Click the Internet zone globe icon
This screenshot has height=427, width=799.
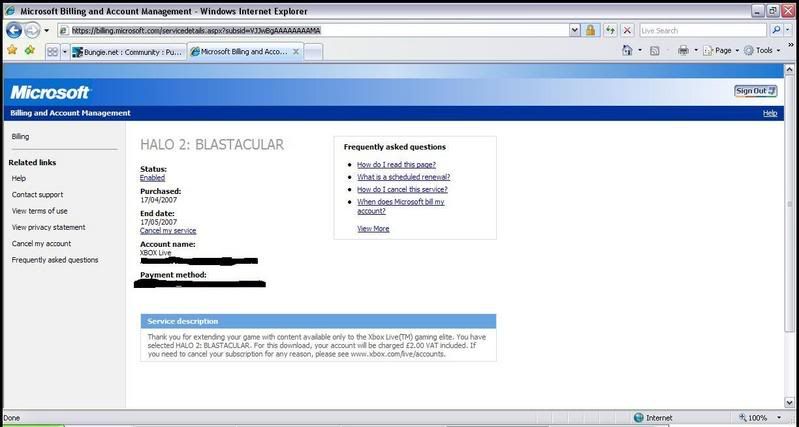pos(638,418)
